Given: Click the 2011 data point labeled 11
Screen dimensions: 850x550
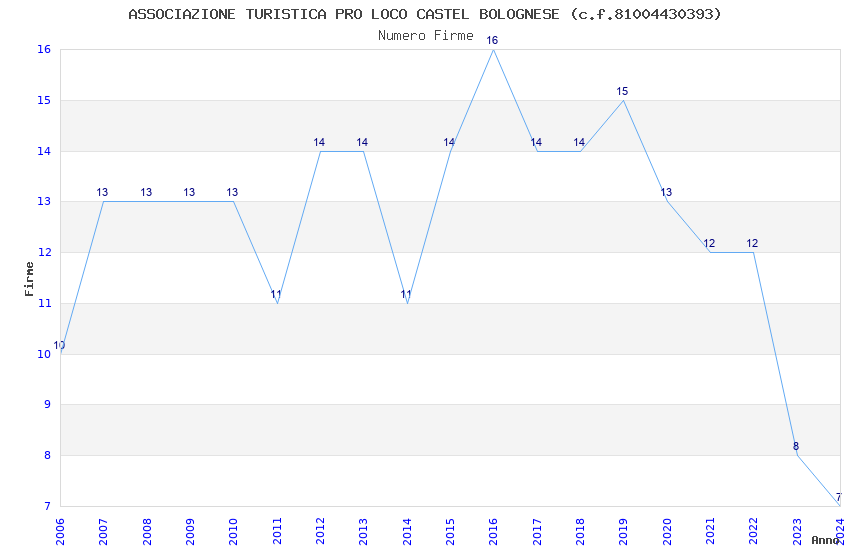Looking at the screenshot, I should 276,294.
